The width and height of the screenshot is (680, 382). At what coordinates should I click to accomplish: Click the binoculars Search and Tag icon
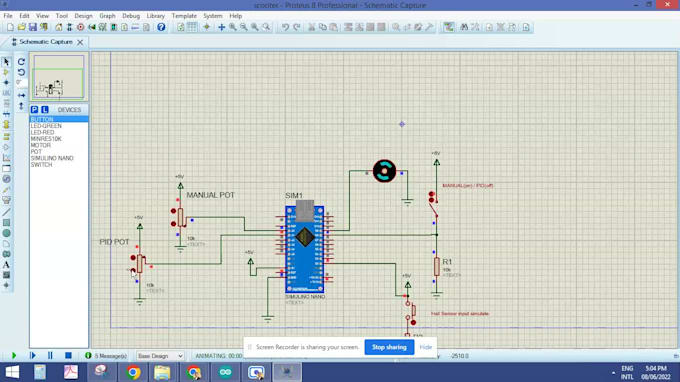(464, 27)
